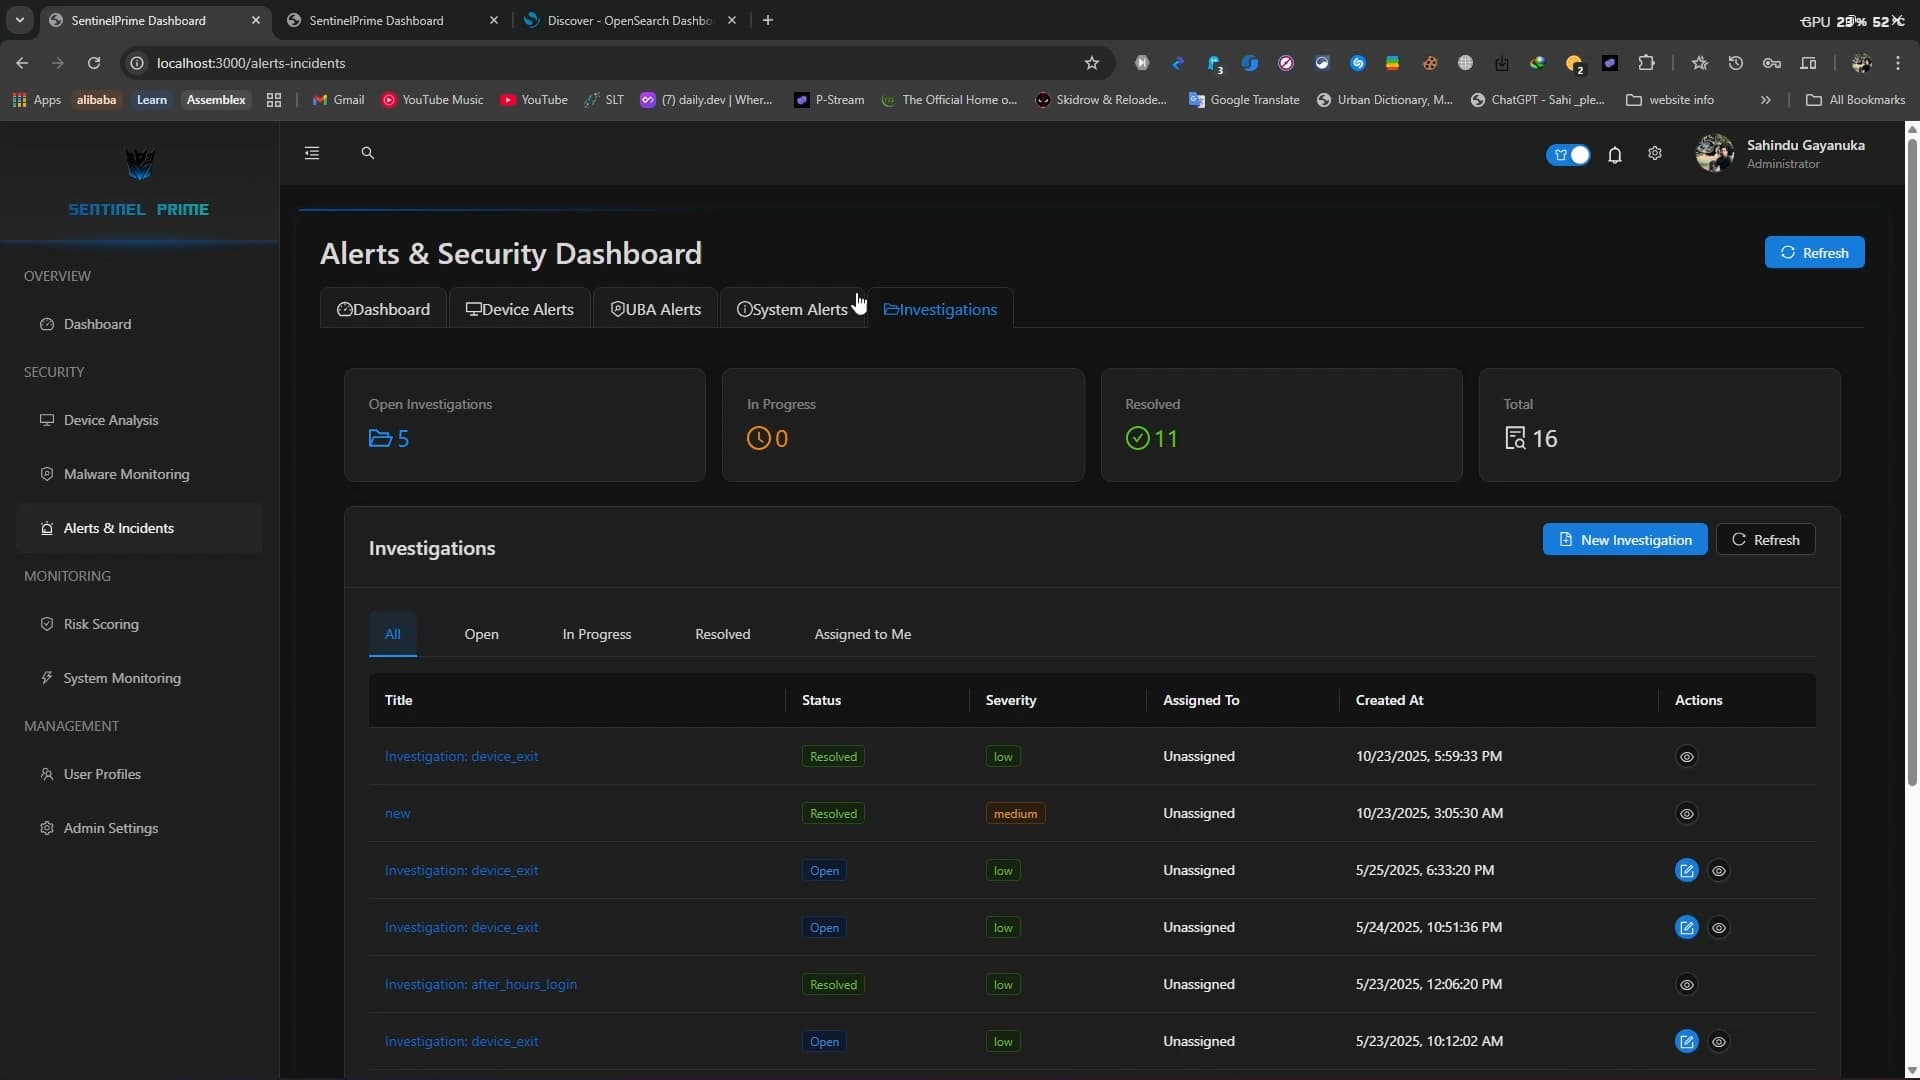Expand the hidden bookmarks chevron
Viewport: 1920px width, 1080px height.
pyautogui.click(x=1765, y=100)
